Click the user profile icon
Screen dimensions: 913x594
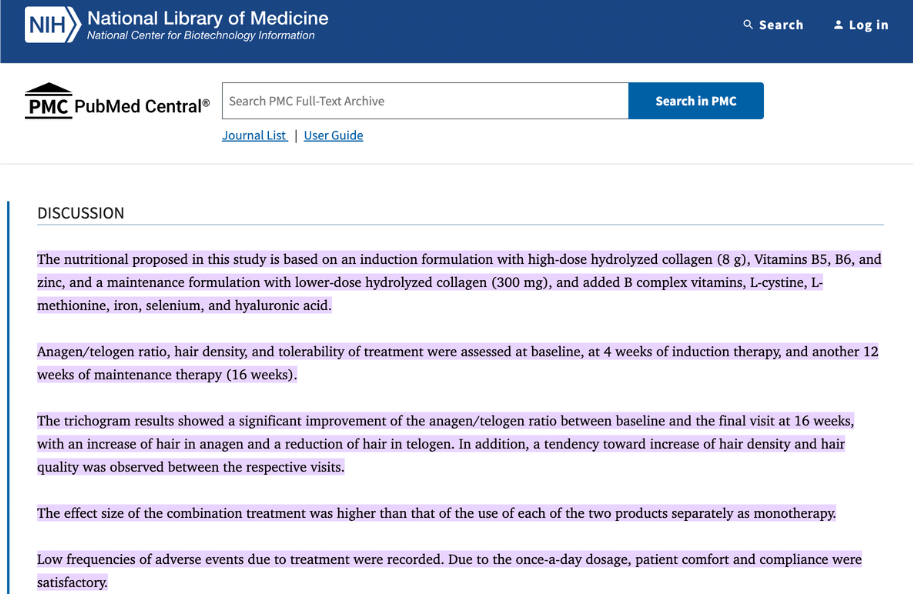pyautogui.click(x=838, y=24)
